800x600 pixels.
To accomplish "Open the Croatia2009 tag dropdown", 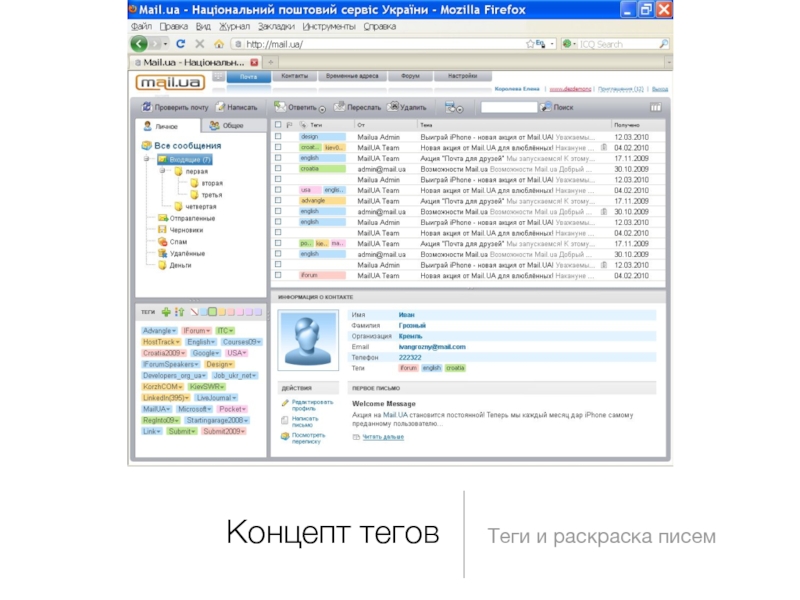I will pyautogui.click(x=183, y=353).
